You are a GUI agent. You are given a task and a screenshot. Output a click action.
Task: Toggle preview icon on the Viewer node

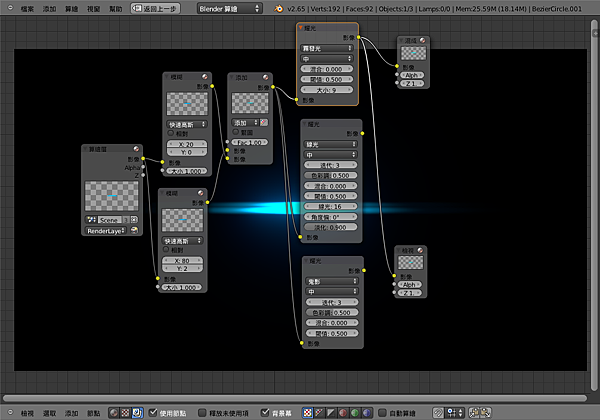[420, 250]
